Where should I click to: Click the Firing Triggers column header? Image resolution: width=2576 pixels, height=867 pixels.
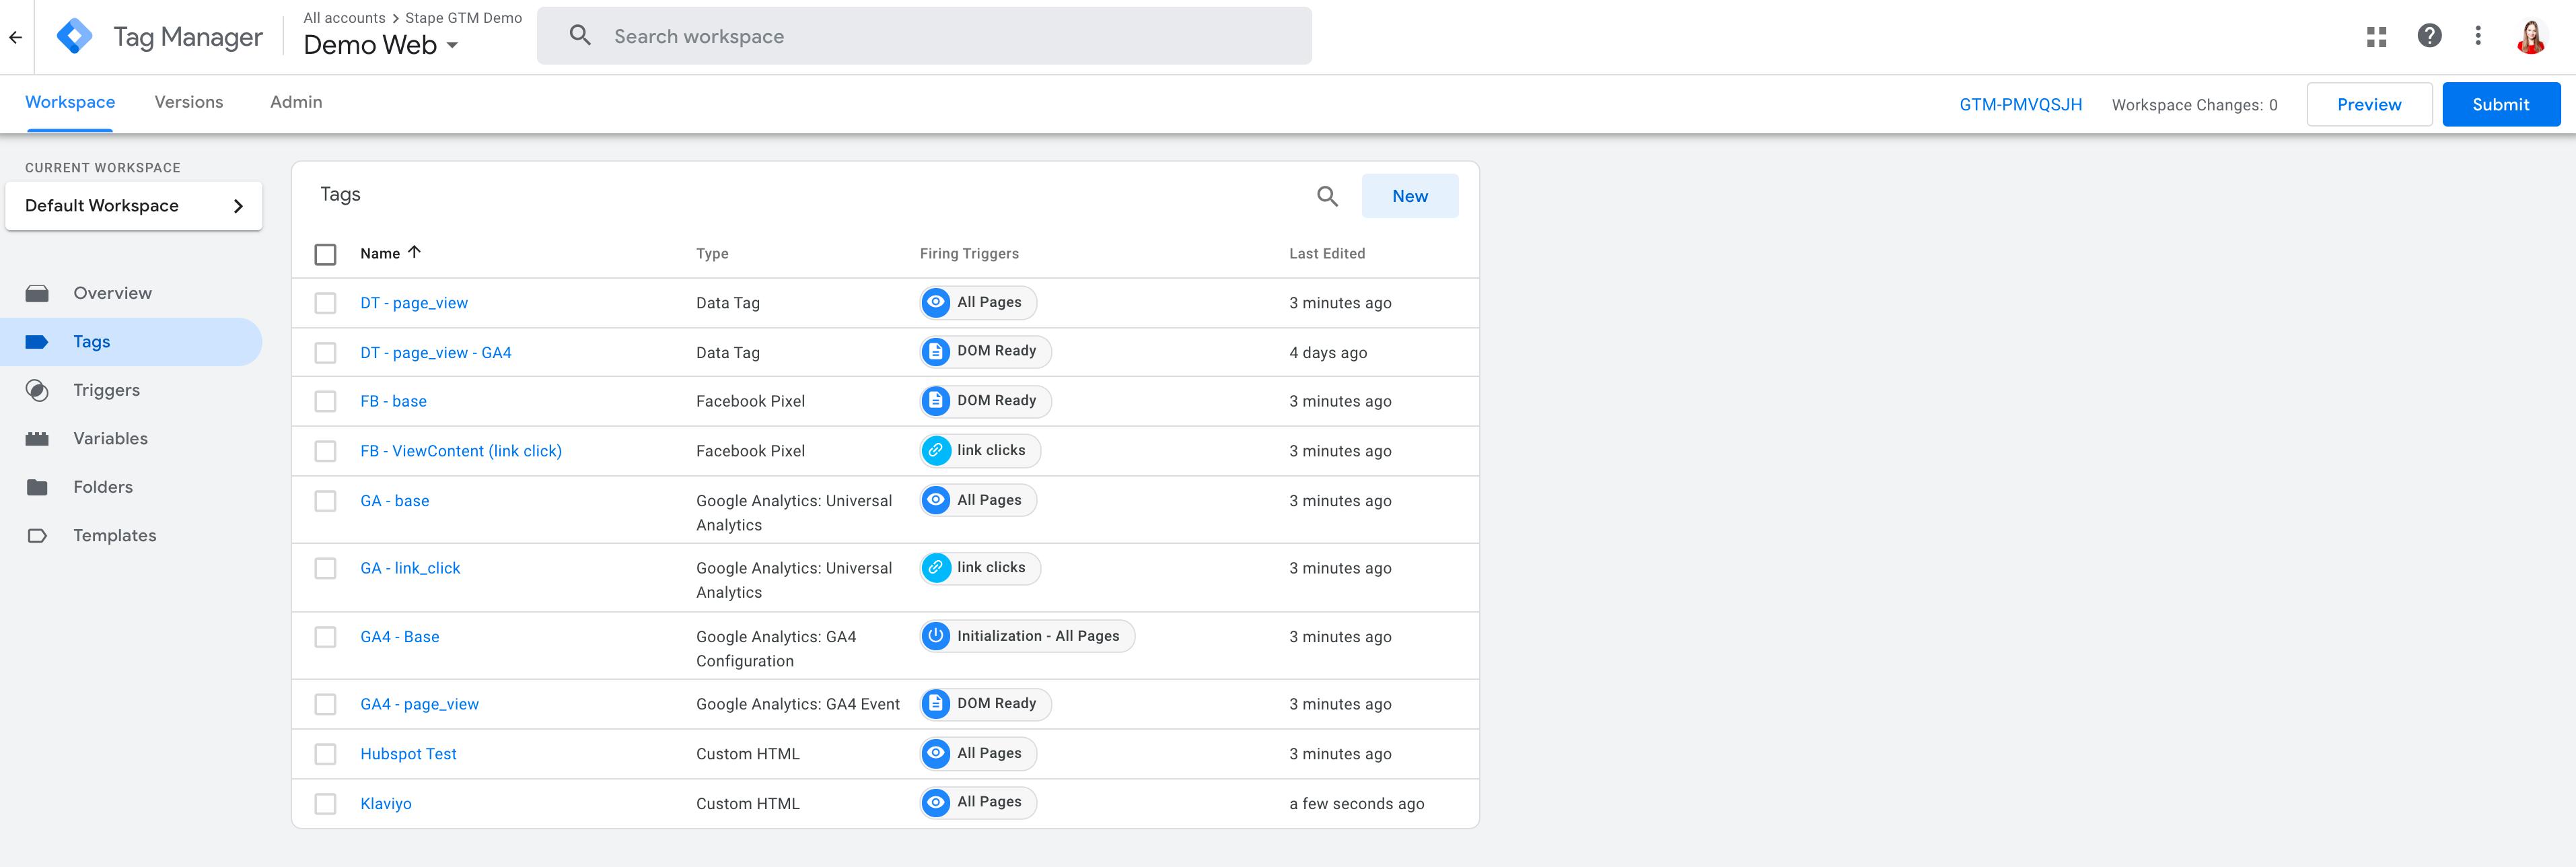point(969,254)
